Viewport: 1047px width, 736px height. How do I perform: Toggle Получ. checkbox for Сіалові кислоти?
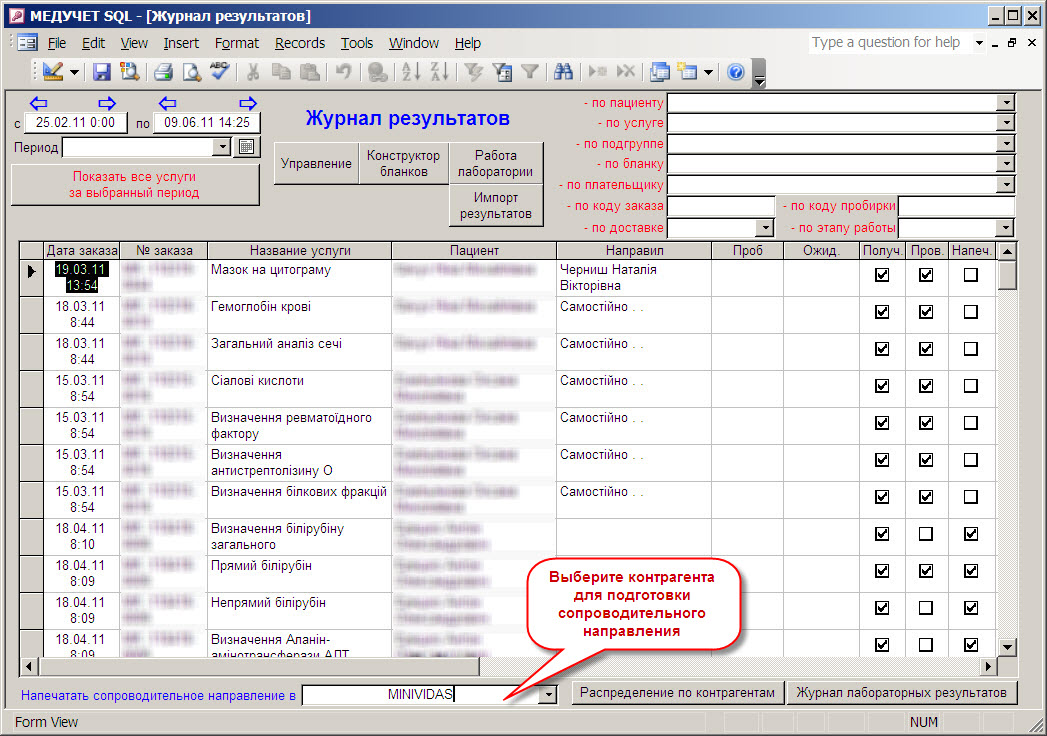882,386
